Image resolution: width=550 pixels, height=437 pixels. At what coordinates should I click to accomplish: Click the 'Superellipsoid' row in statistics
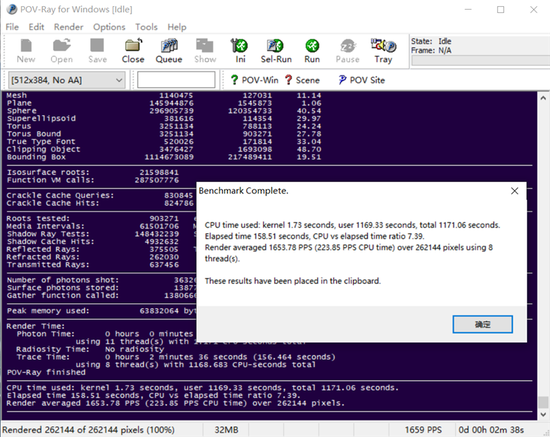click(x=164, y=119)
